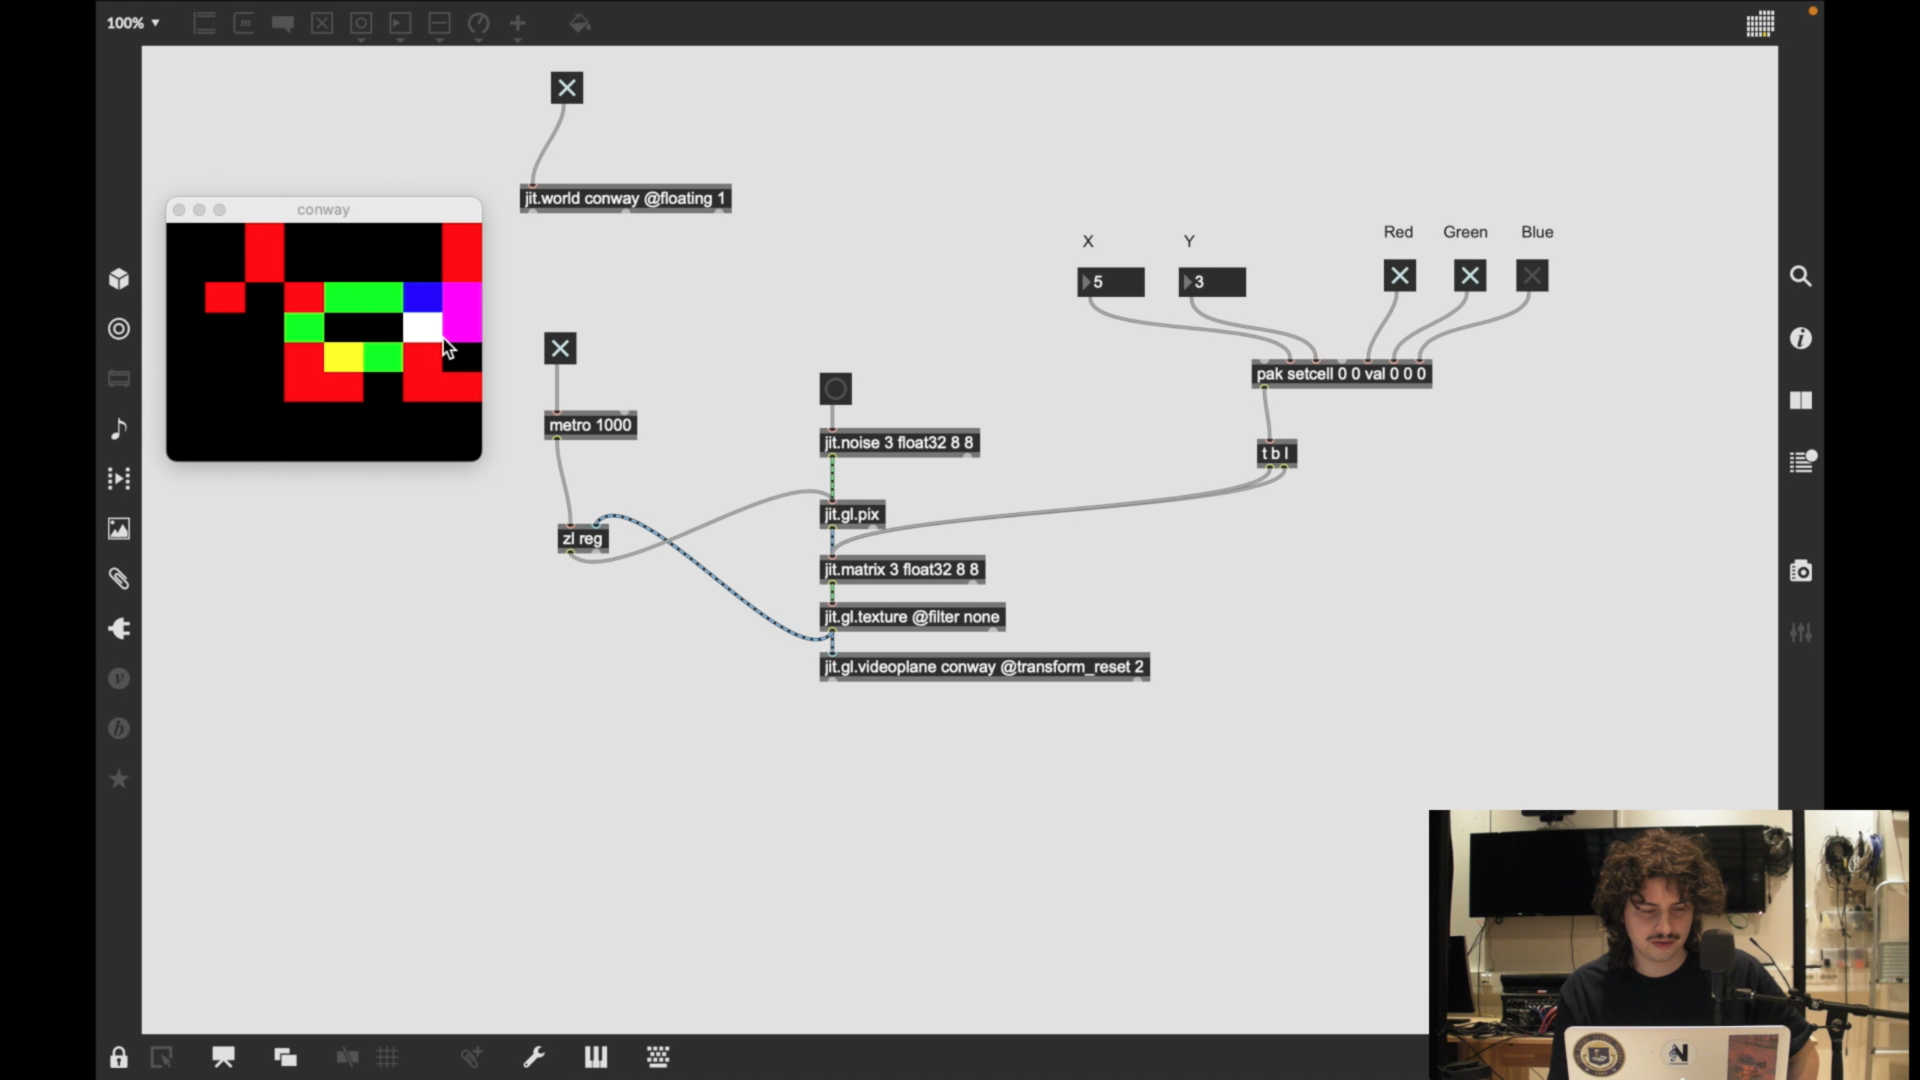This screenshot has height=1080, width=1920.
Task: Click the Y number box showing 3
Action: click(x=1212, y=282)
